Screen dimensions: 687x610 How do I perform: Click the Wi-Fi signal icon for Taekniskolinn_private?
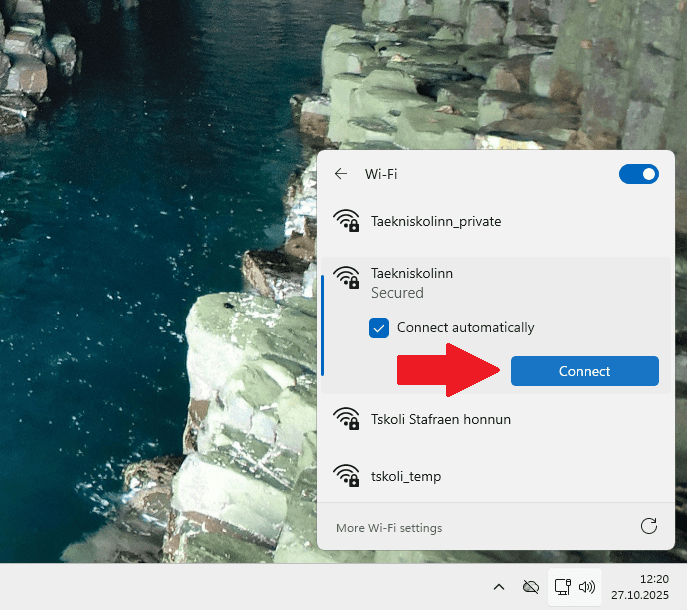tap(347, 221)
